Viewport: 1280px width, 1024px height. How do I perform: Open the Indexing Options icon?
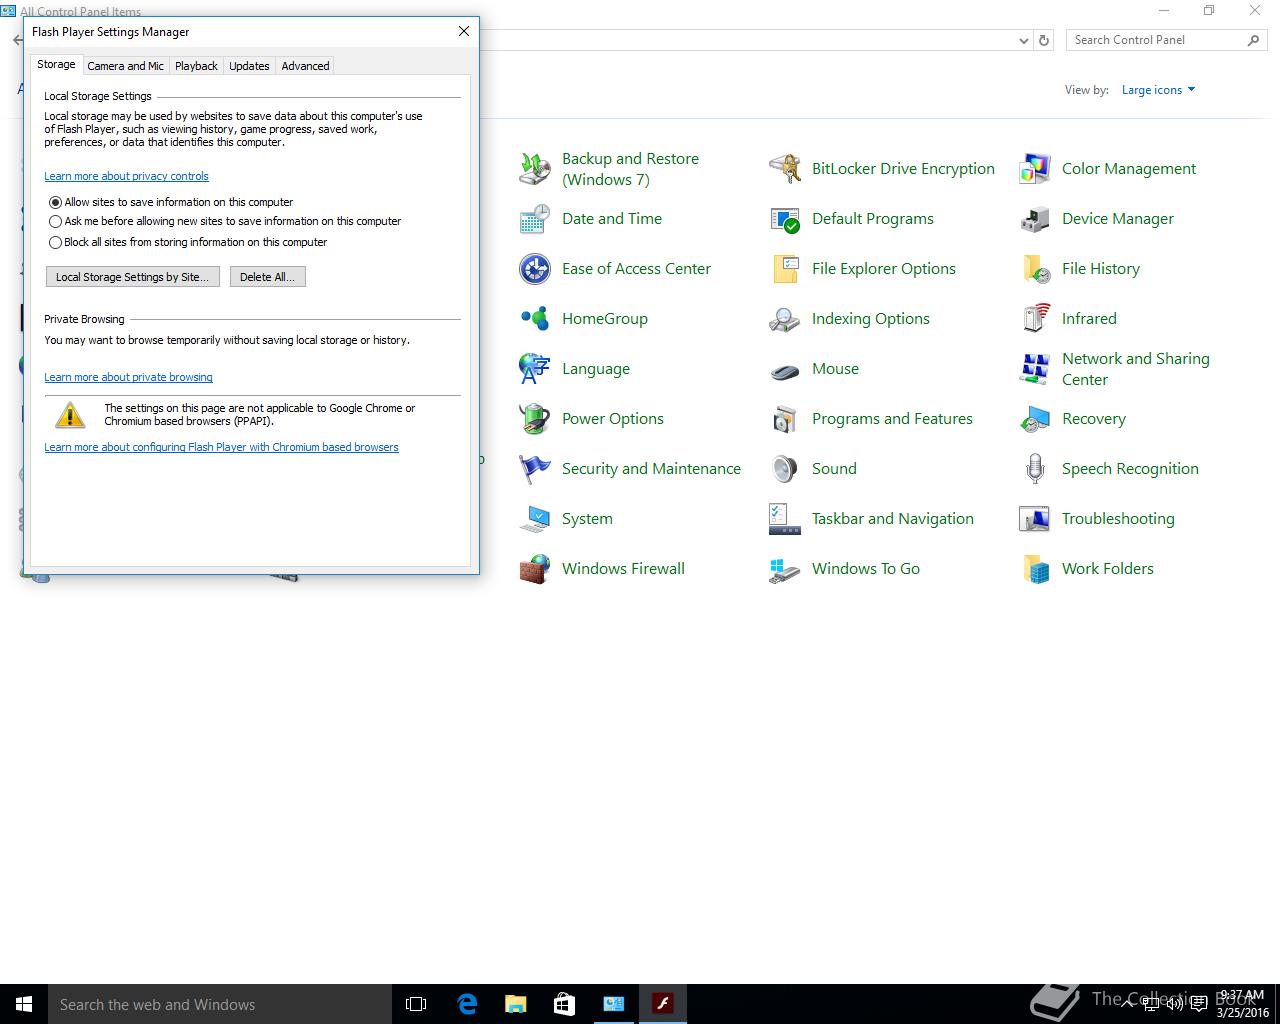[x=785, y=319]
